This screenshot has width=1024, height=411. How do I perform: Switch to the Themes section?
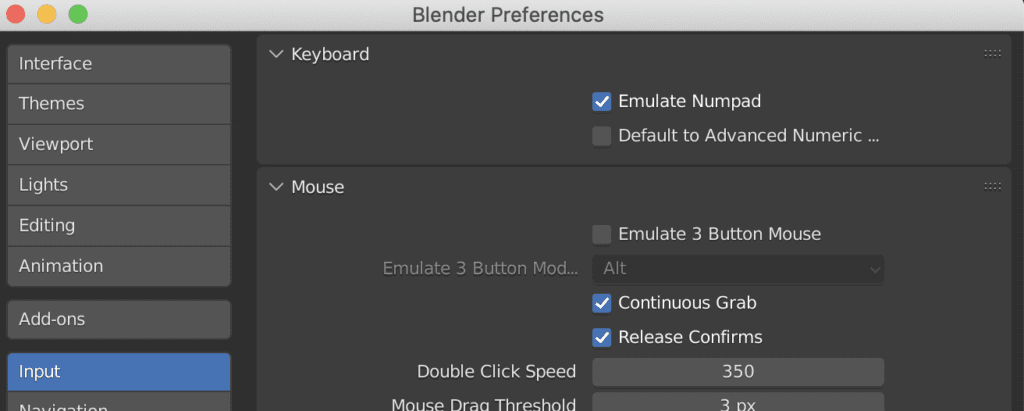(119, 104)
